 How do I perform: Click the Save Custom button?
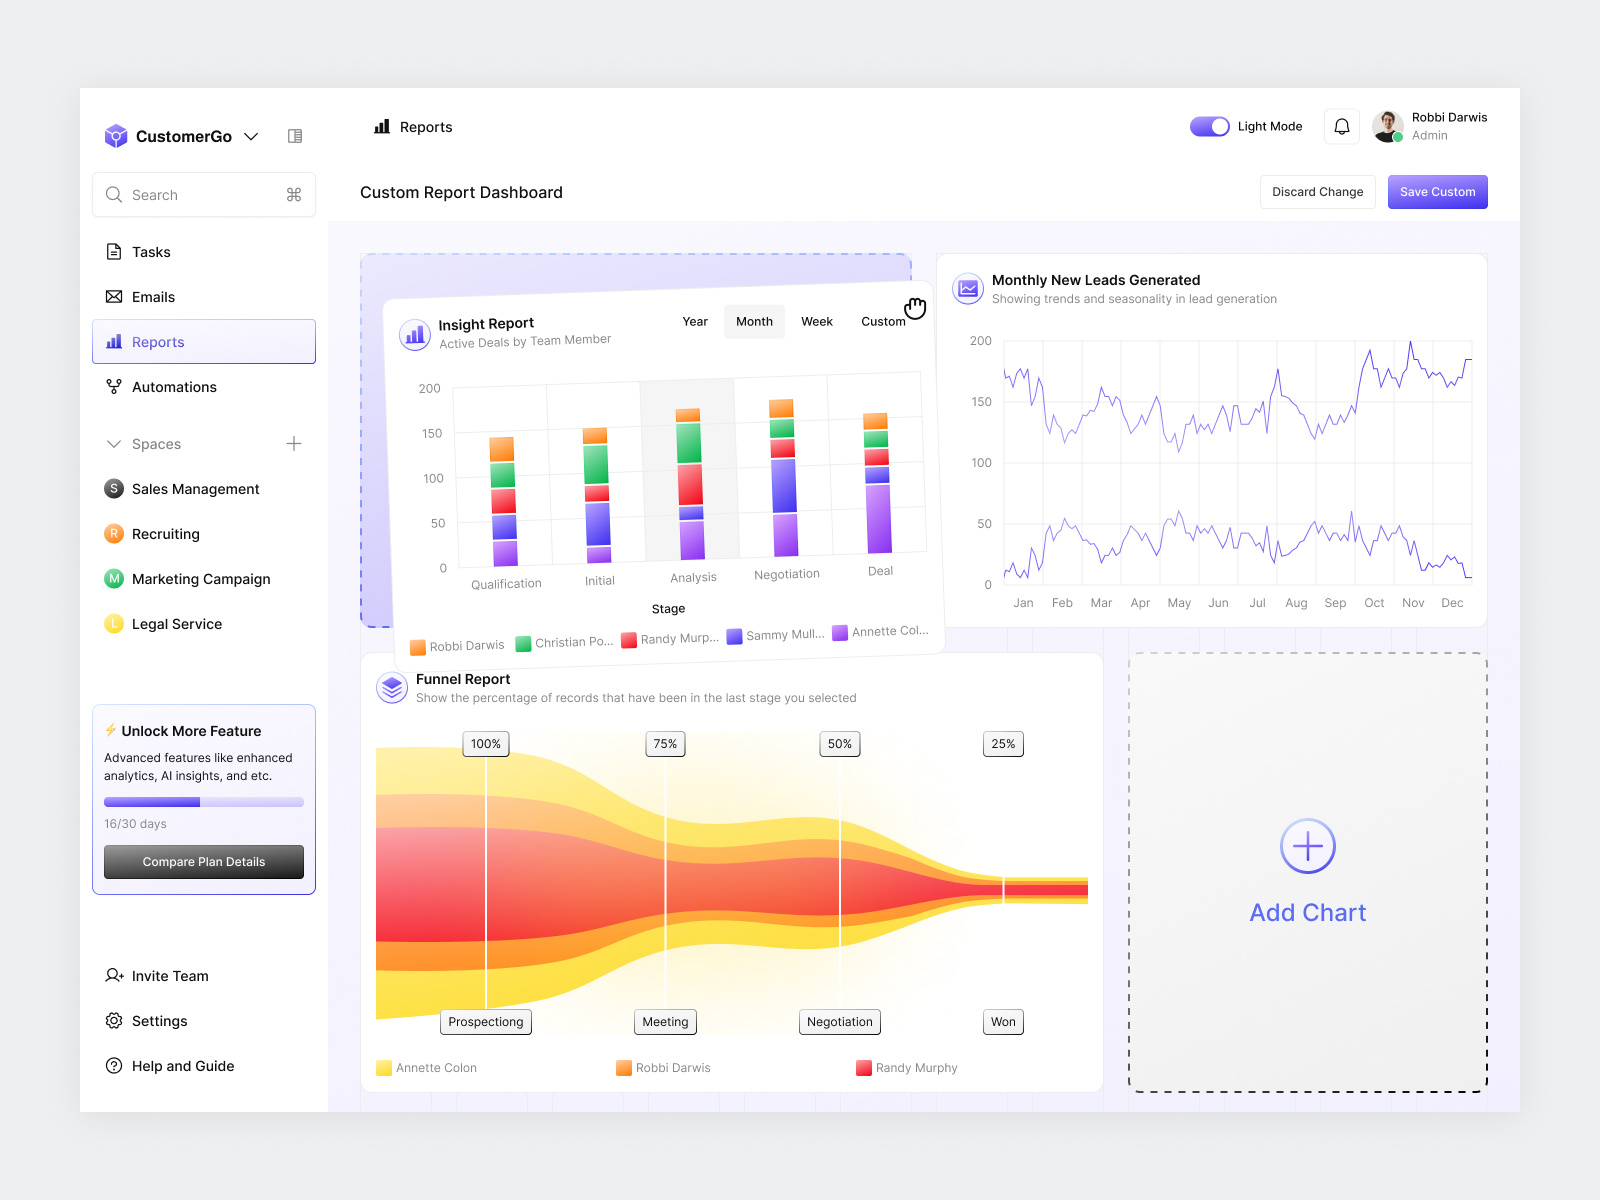(1437, 191)
